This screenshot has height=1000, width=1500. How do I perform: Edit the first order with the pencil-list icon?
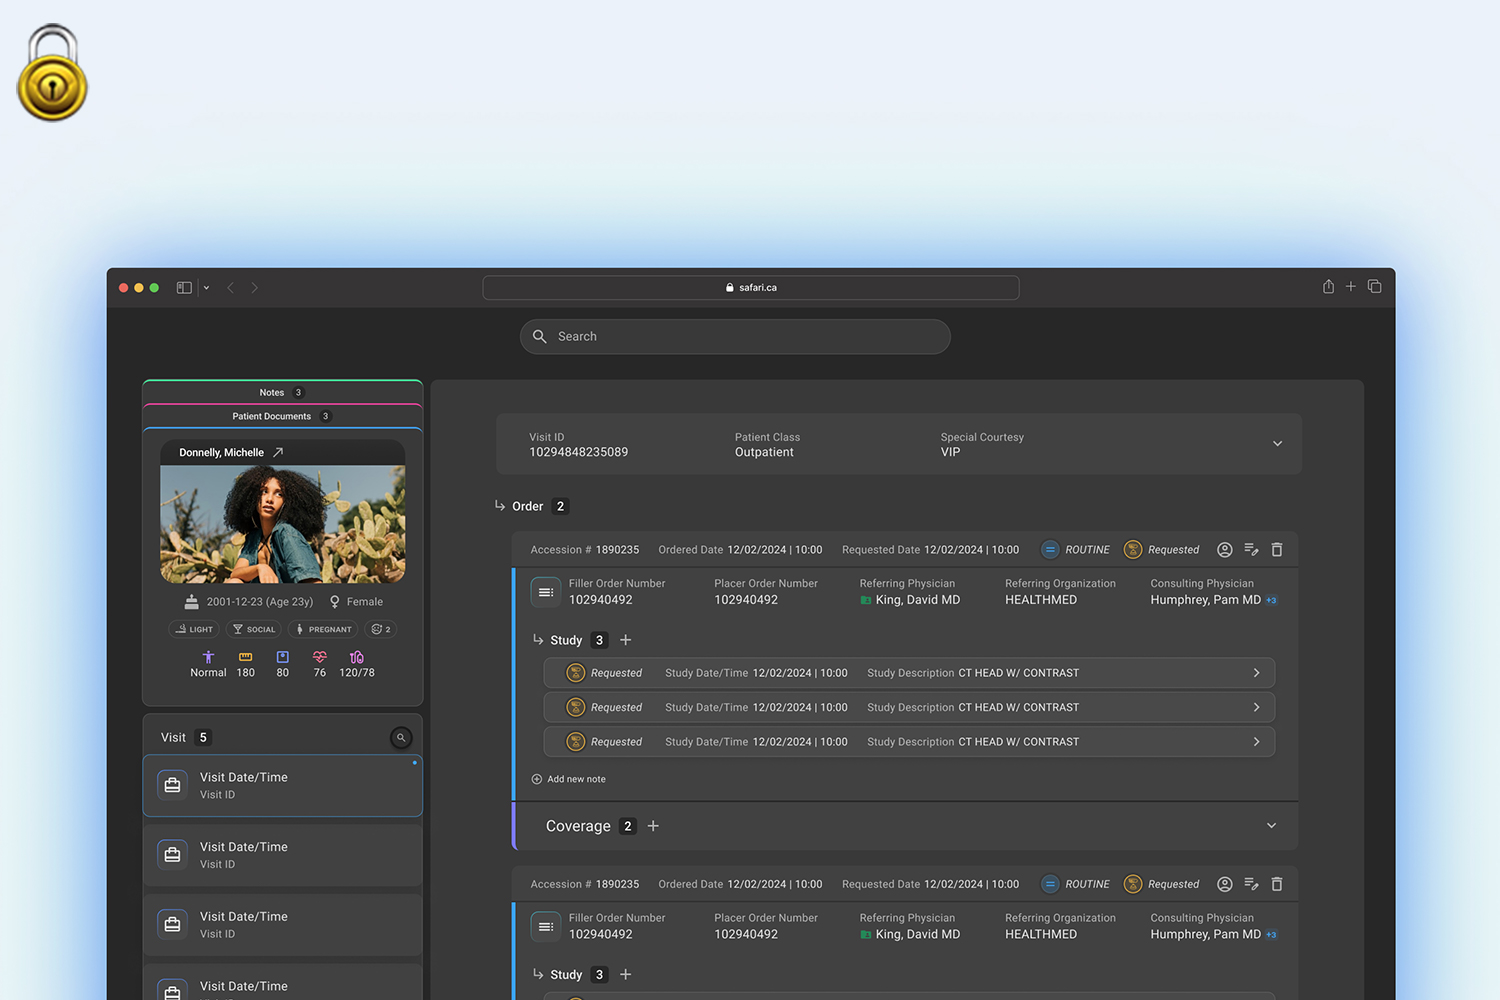1251,550
